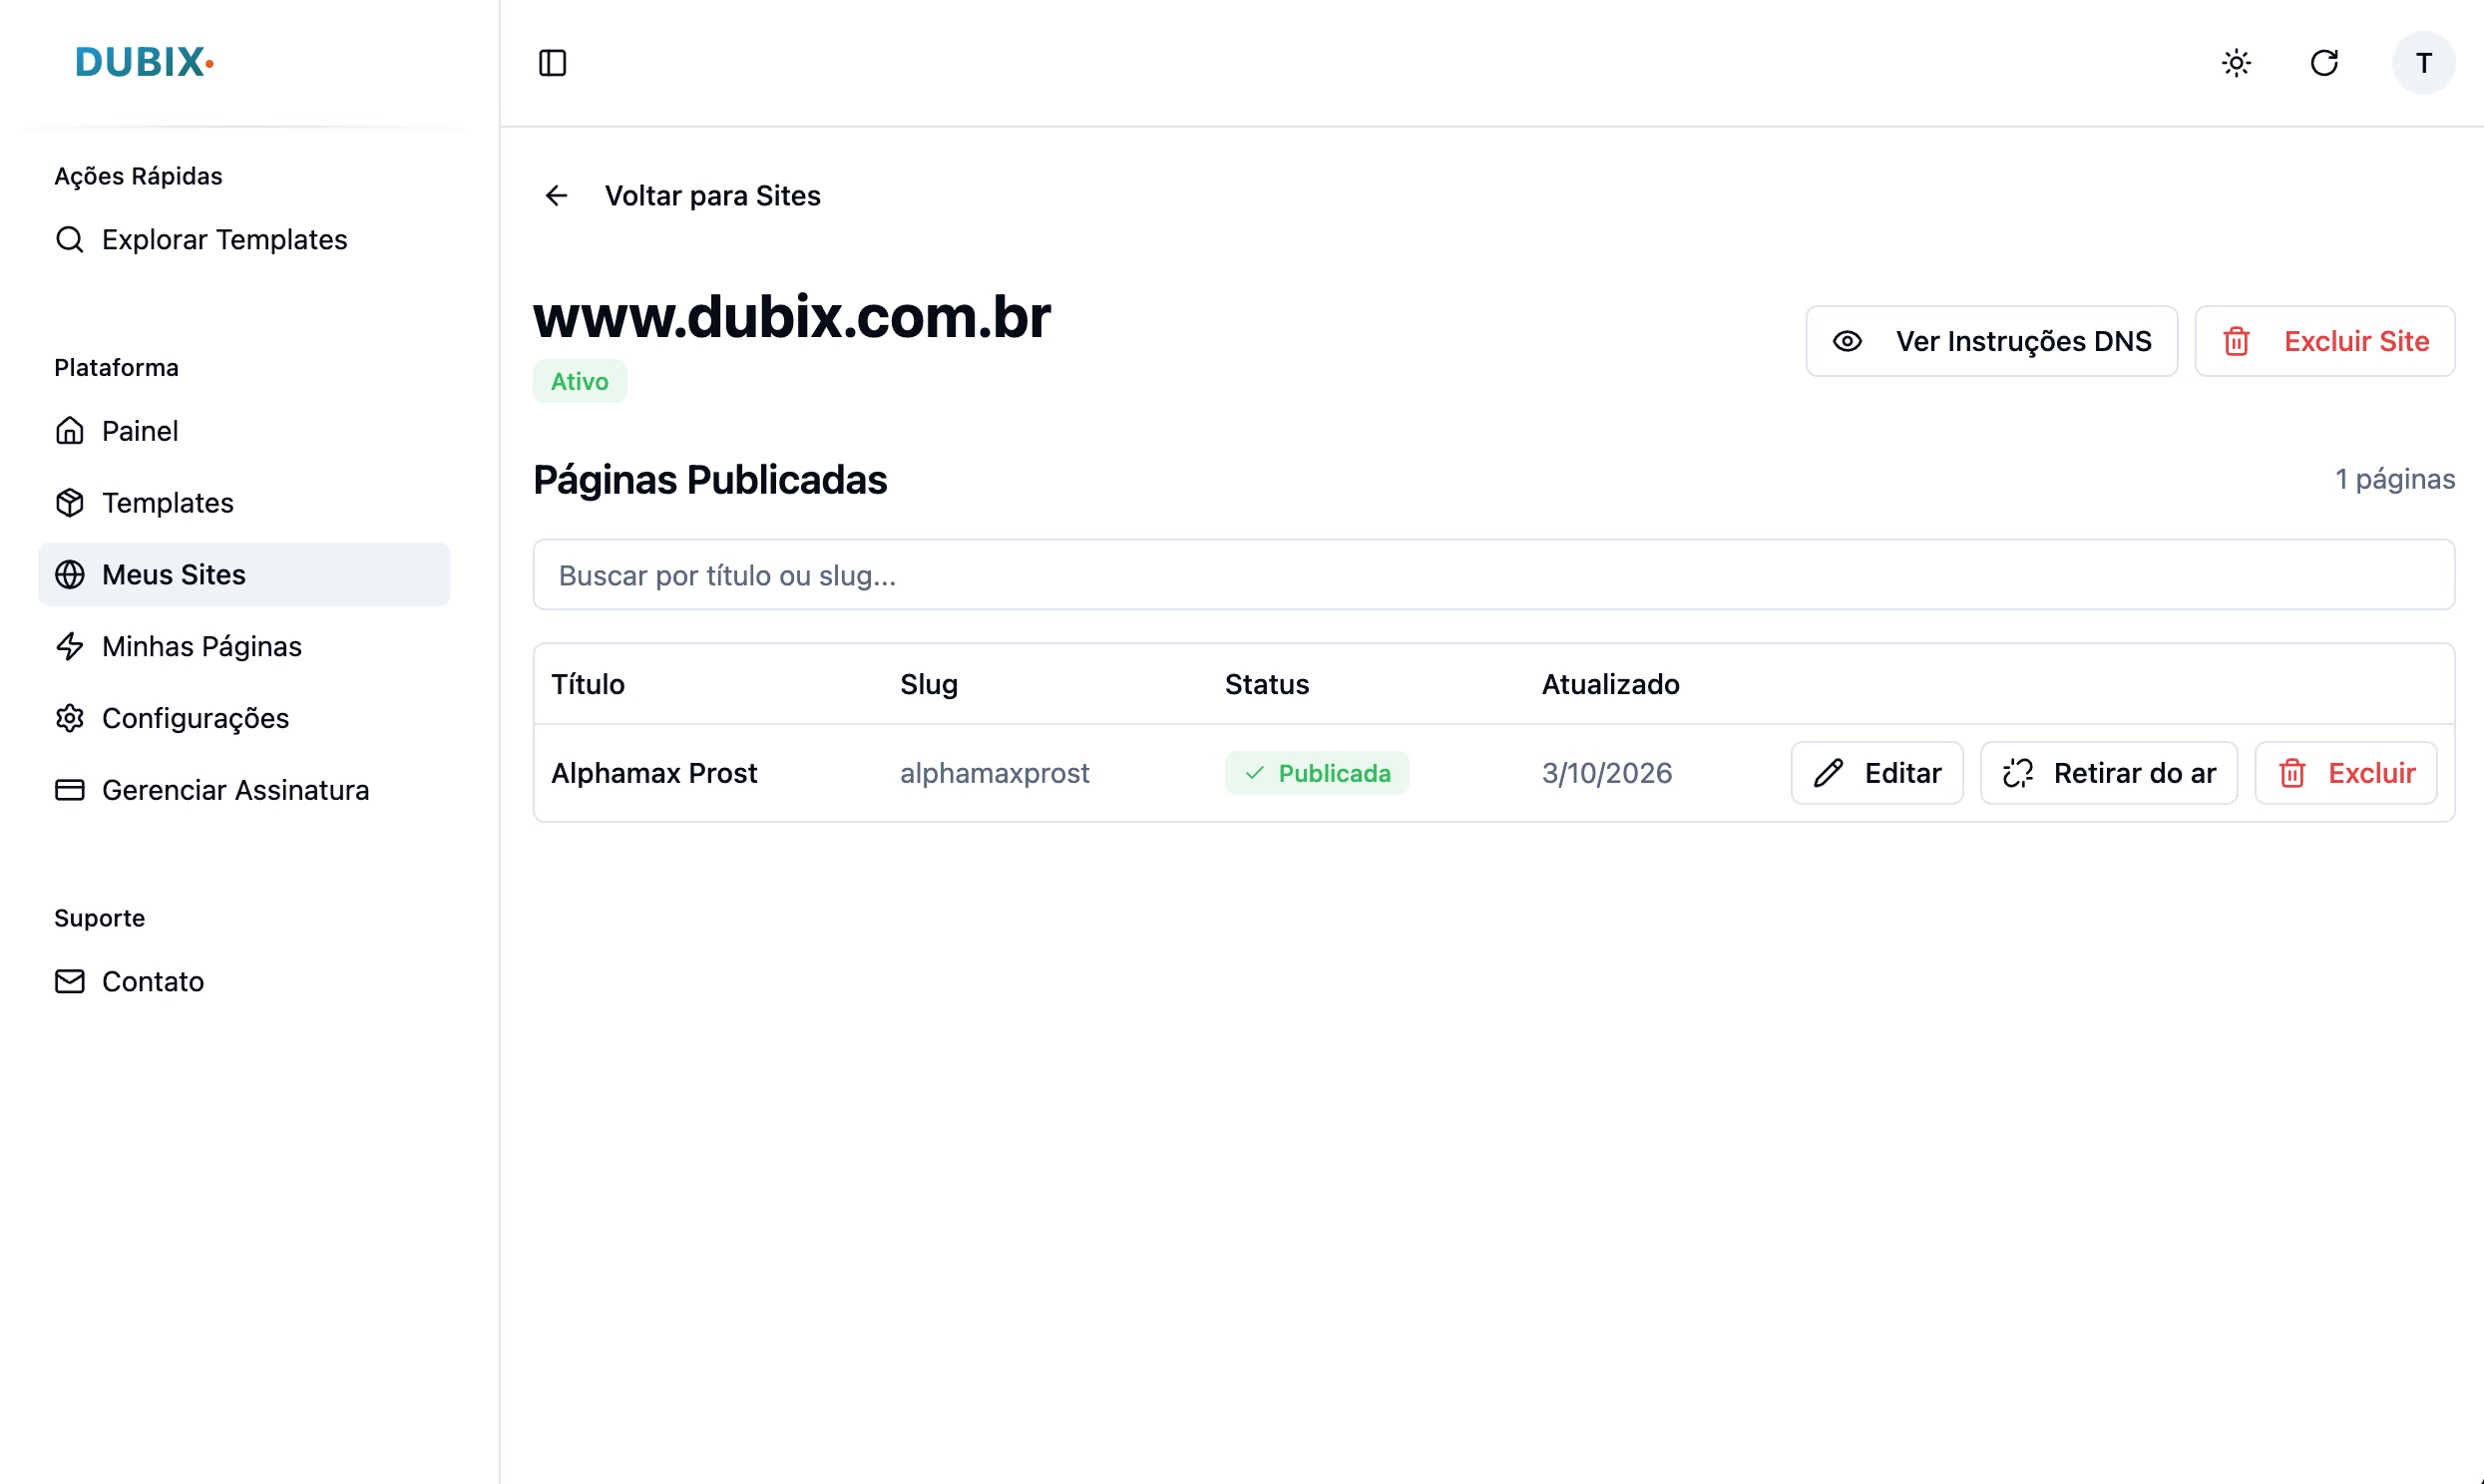Open Painel from the sidebar
This screenshot has width=2484, height=1484.
click(139, 430)
